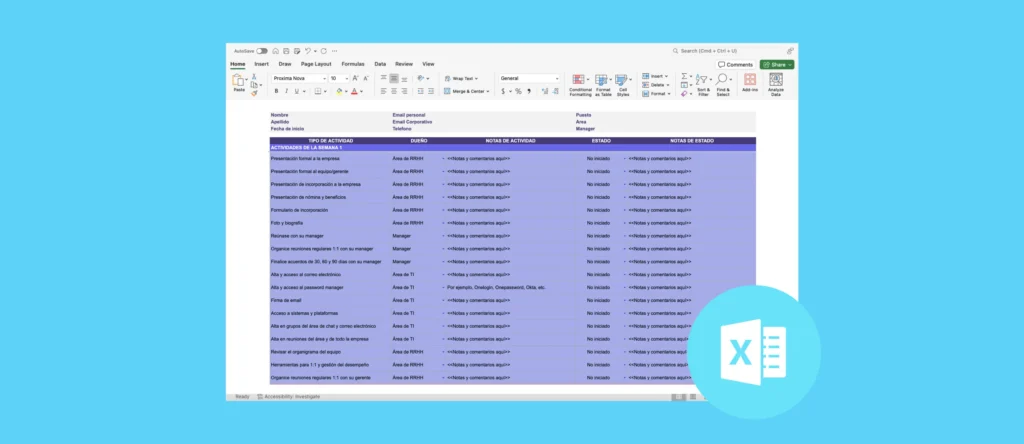Open the Find & Select menu

pyautogui.click(x=722, y=85)
